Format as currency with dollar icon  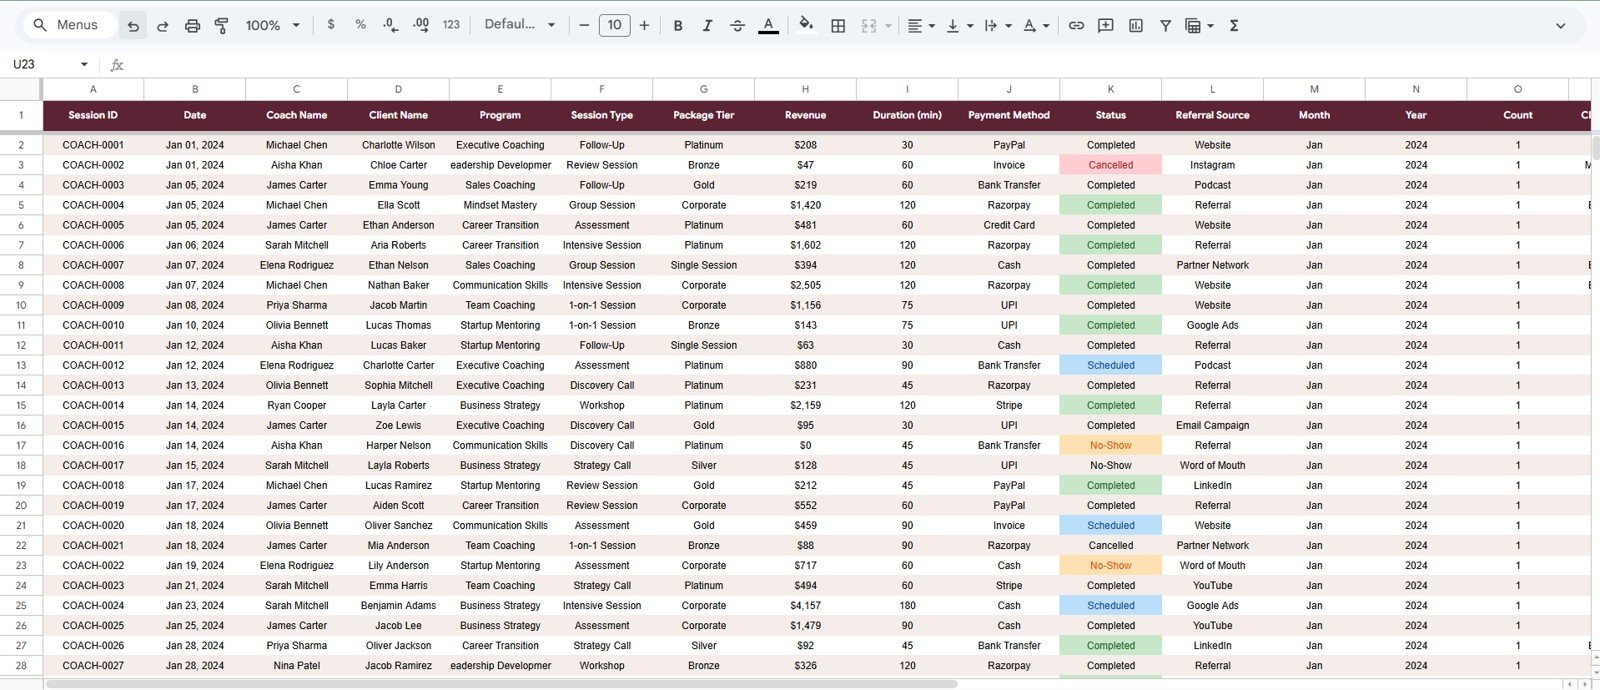331,25
